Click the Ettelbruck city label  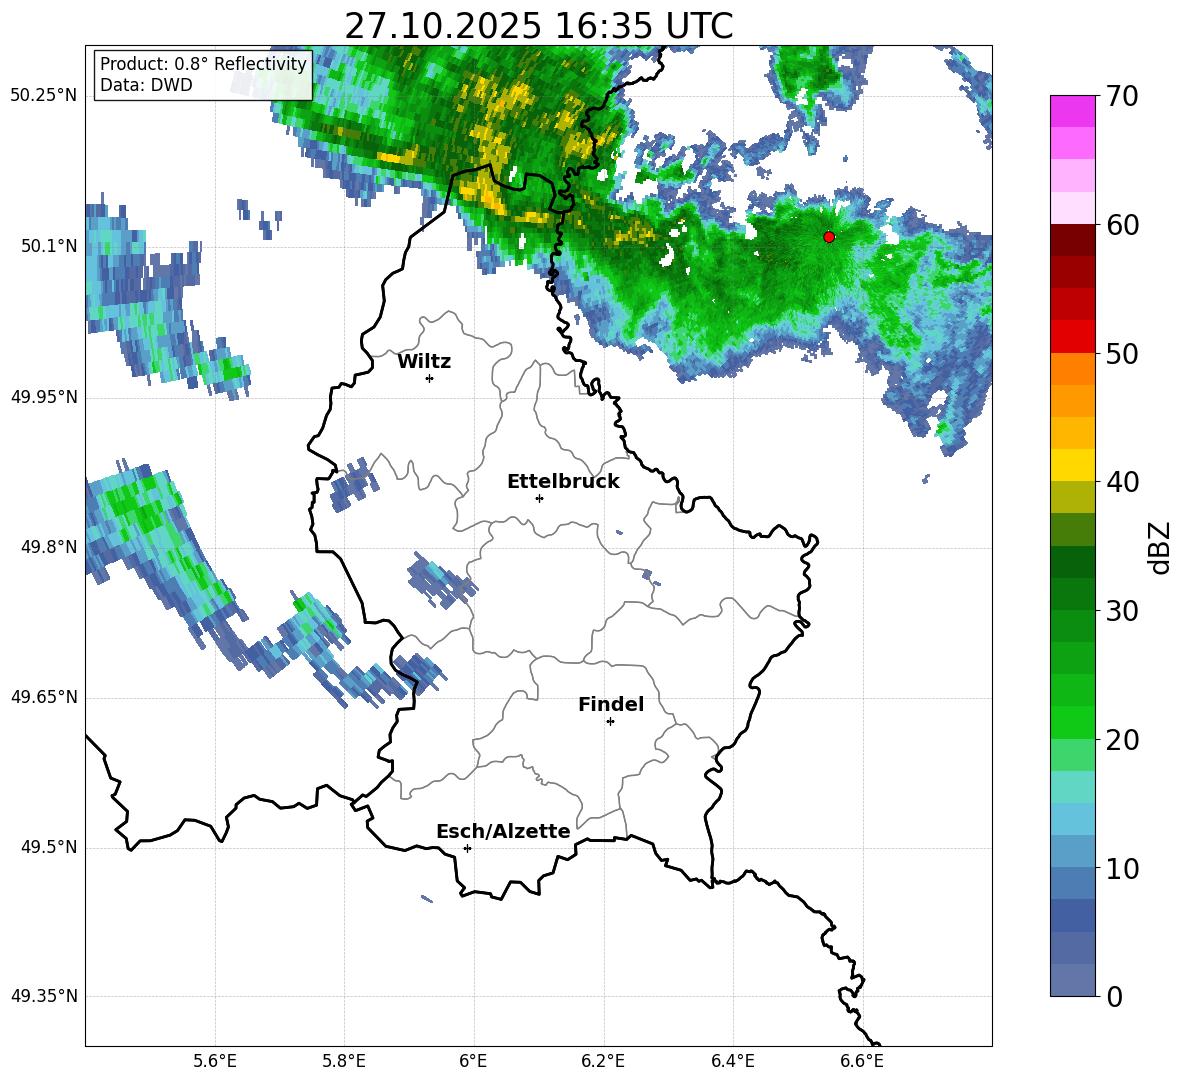tap(563, 482)
